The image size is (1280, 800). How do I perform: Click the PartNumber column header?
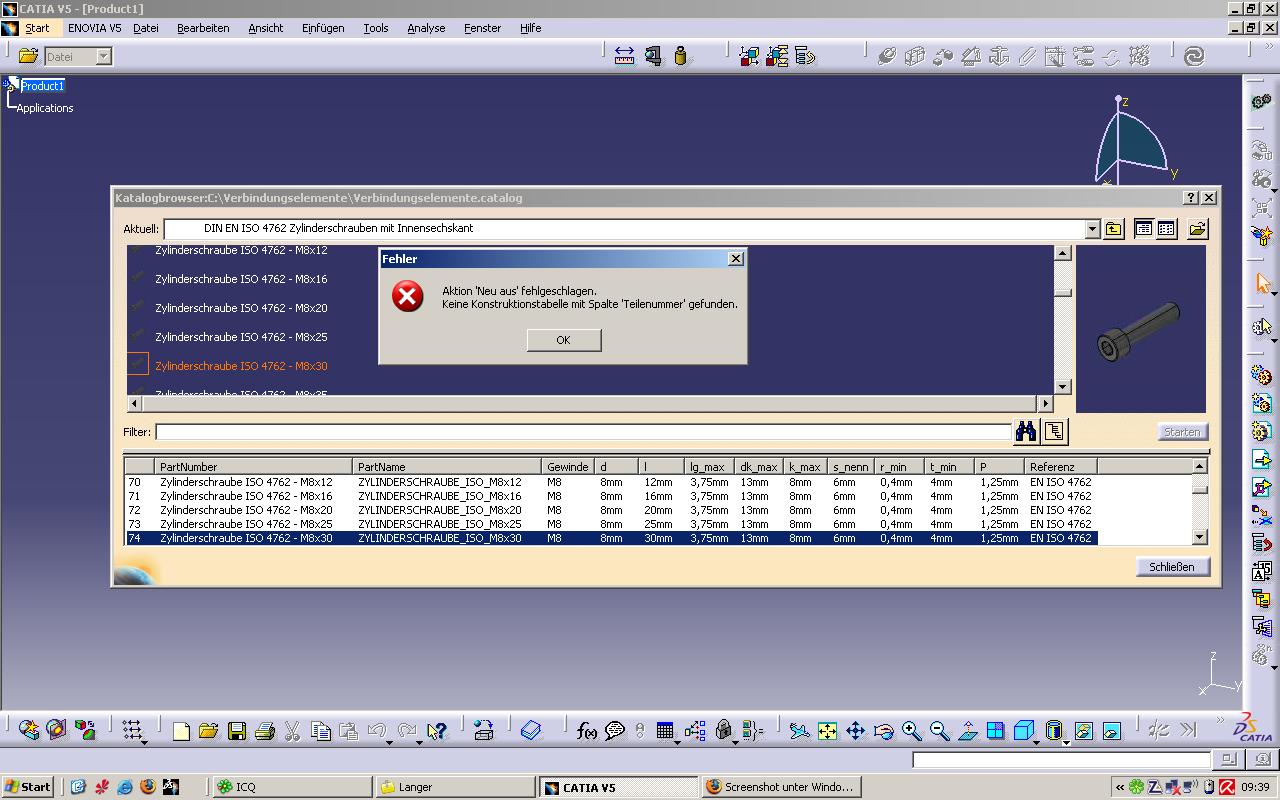pyautogui.click(x=254, y=467)
